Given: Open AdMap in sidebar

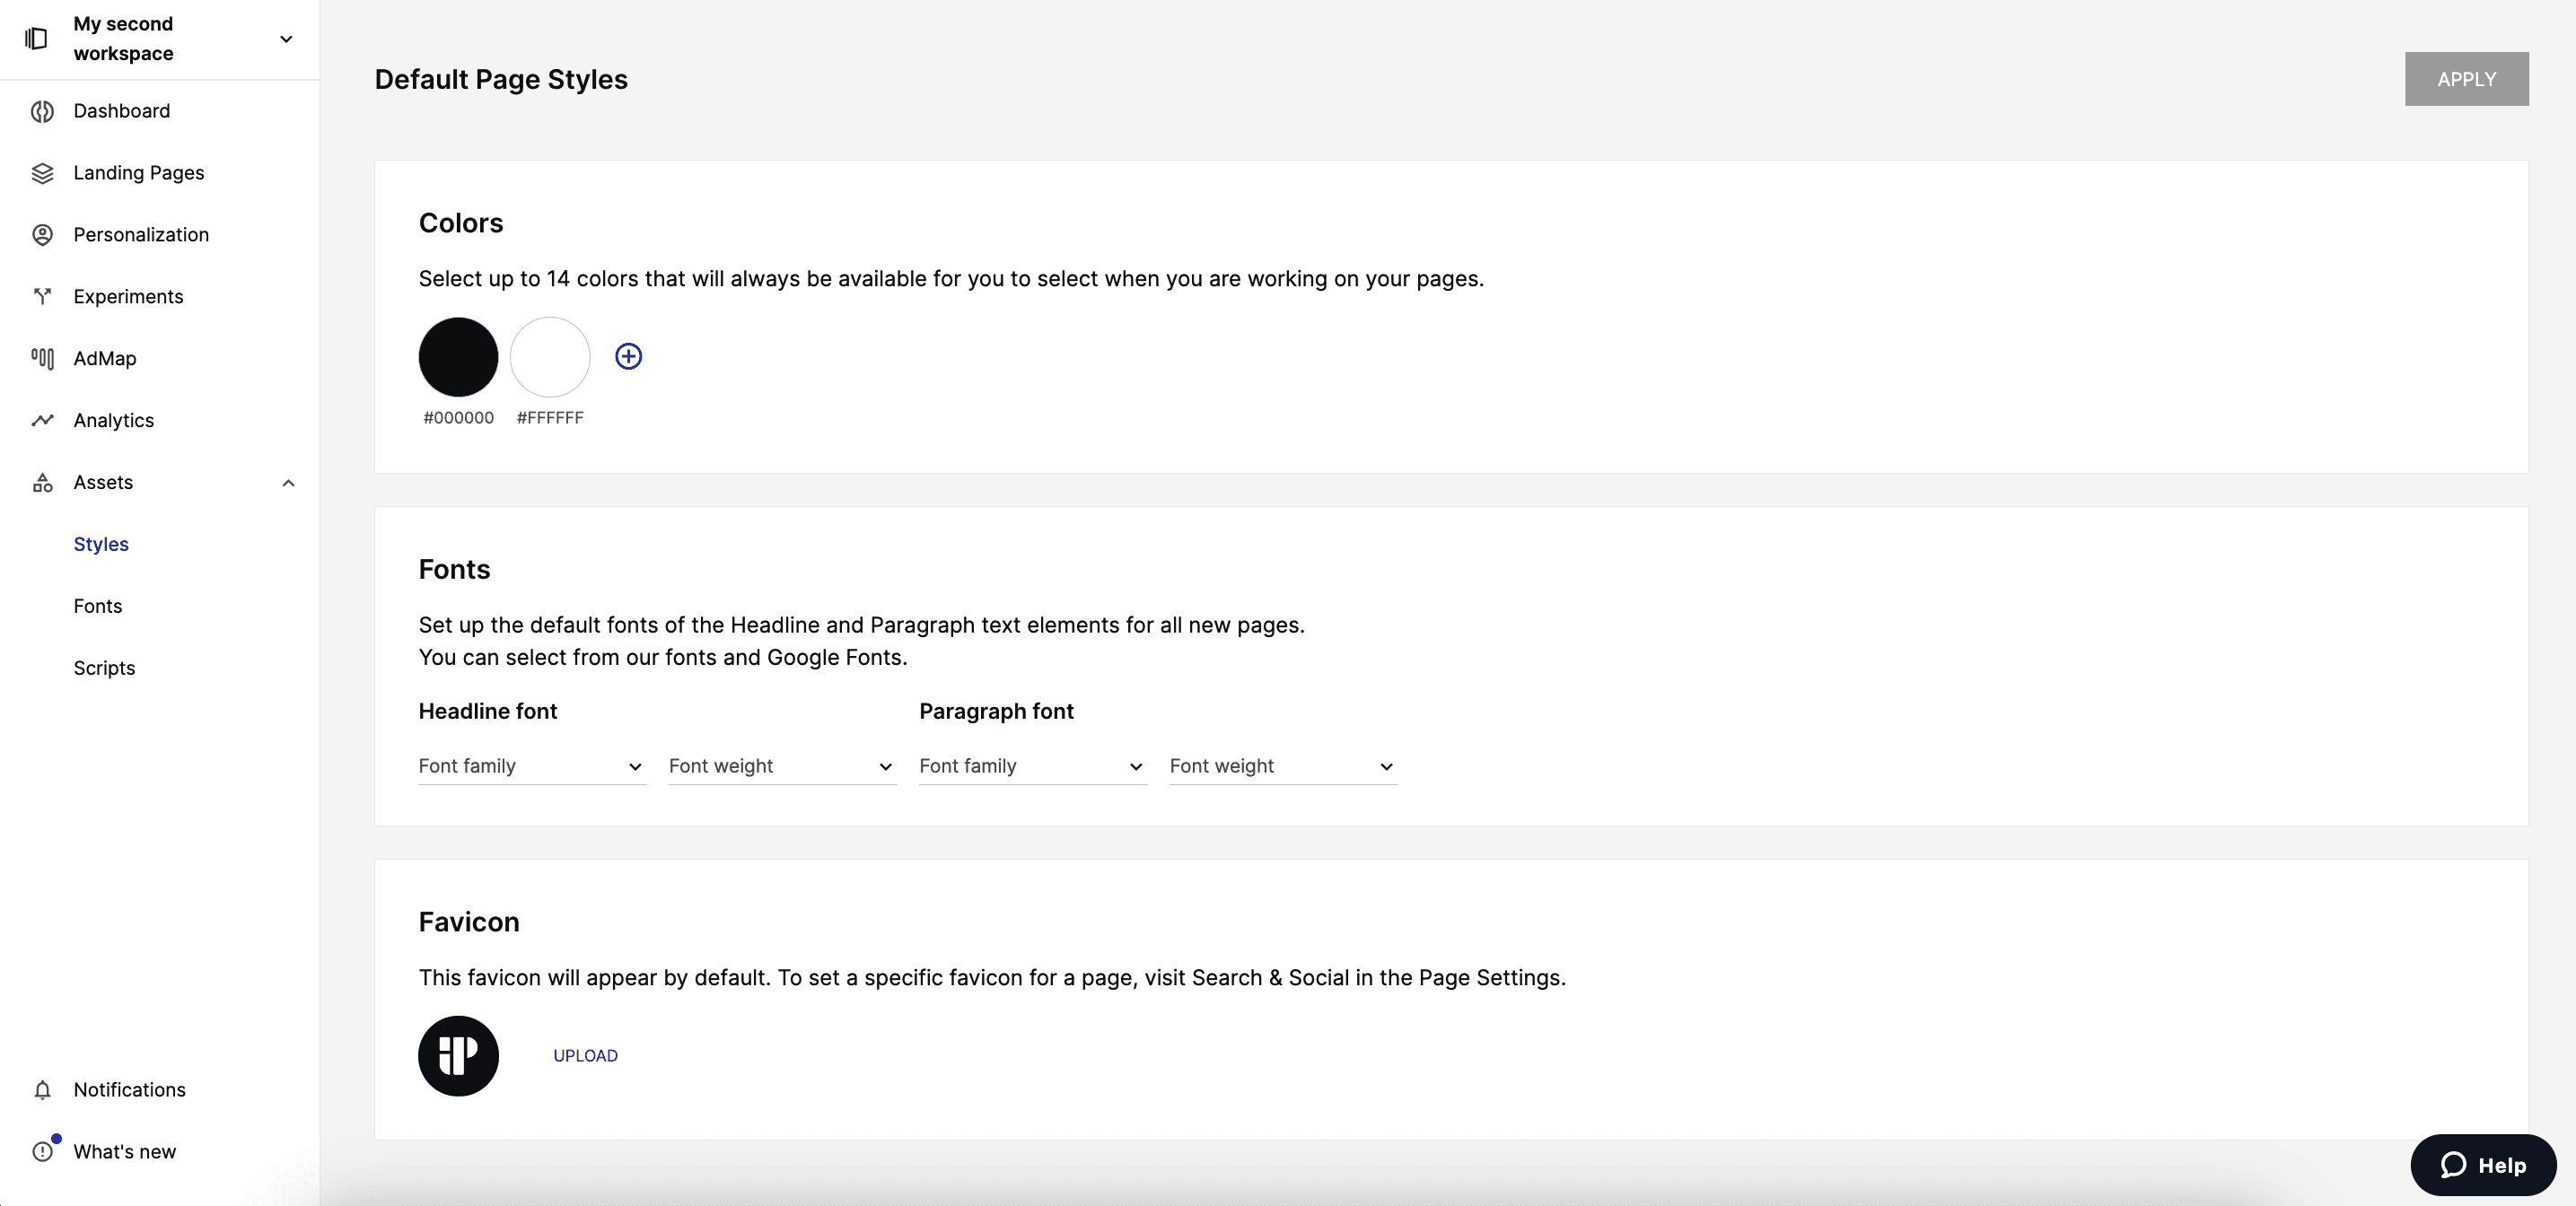Looking at the screenshot, I should (105, 359).
